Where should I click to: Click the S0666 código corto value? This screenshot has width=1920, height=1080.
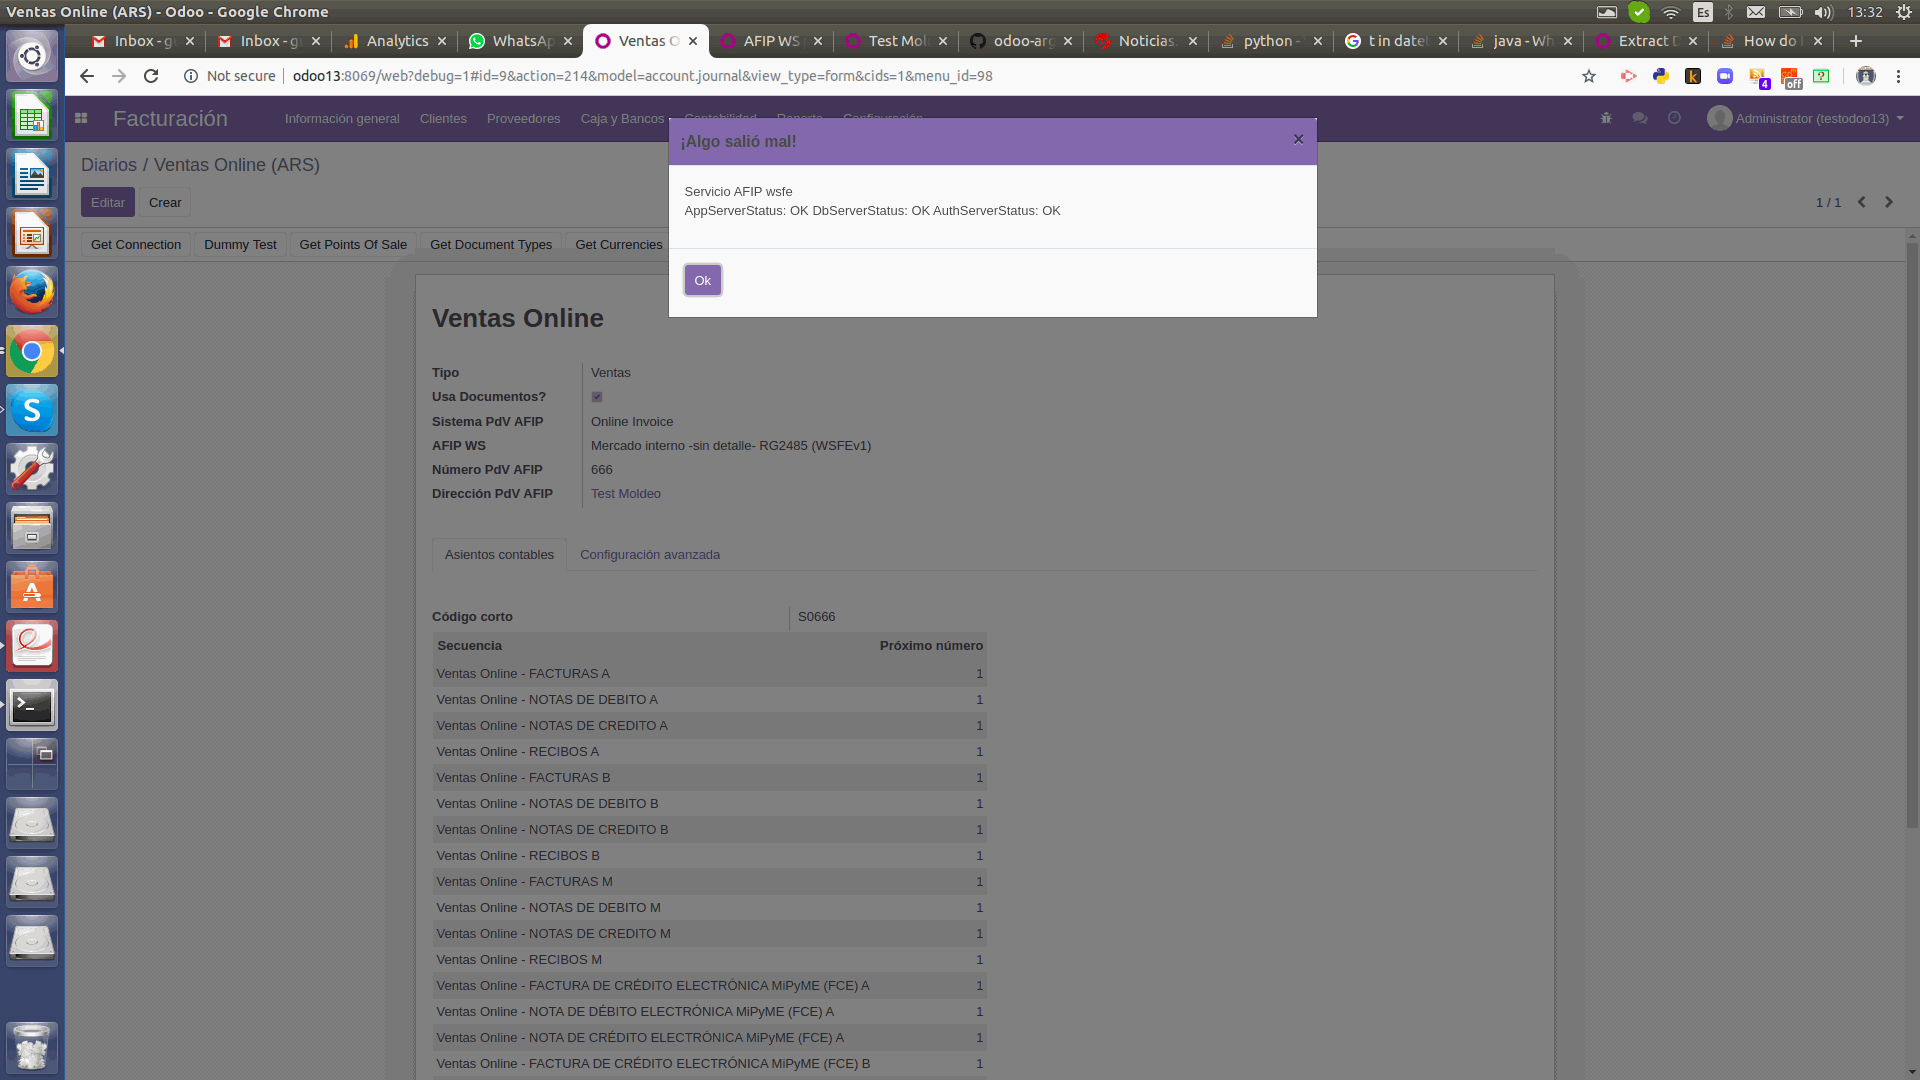point(816,616)
